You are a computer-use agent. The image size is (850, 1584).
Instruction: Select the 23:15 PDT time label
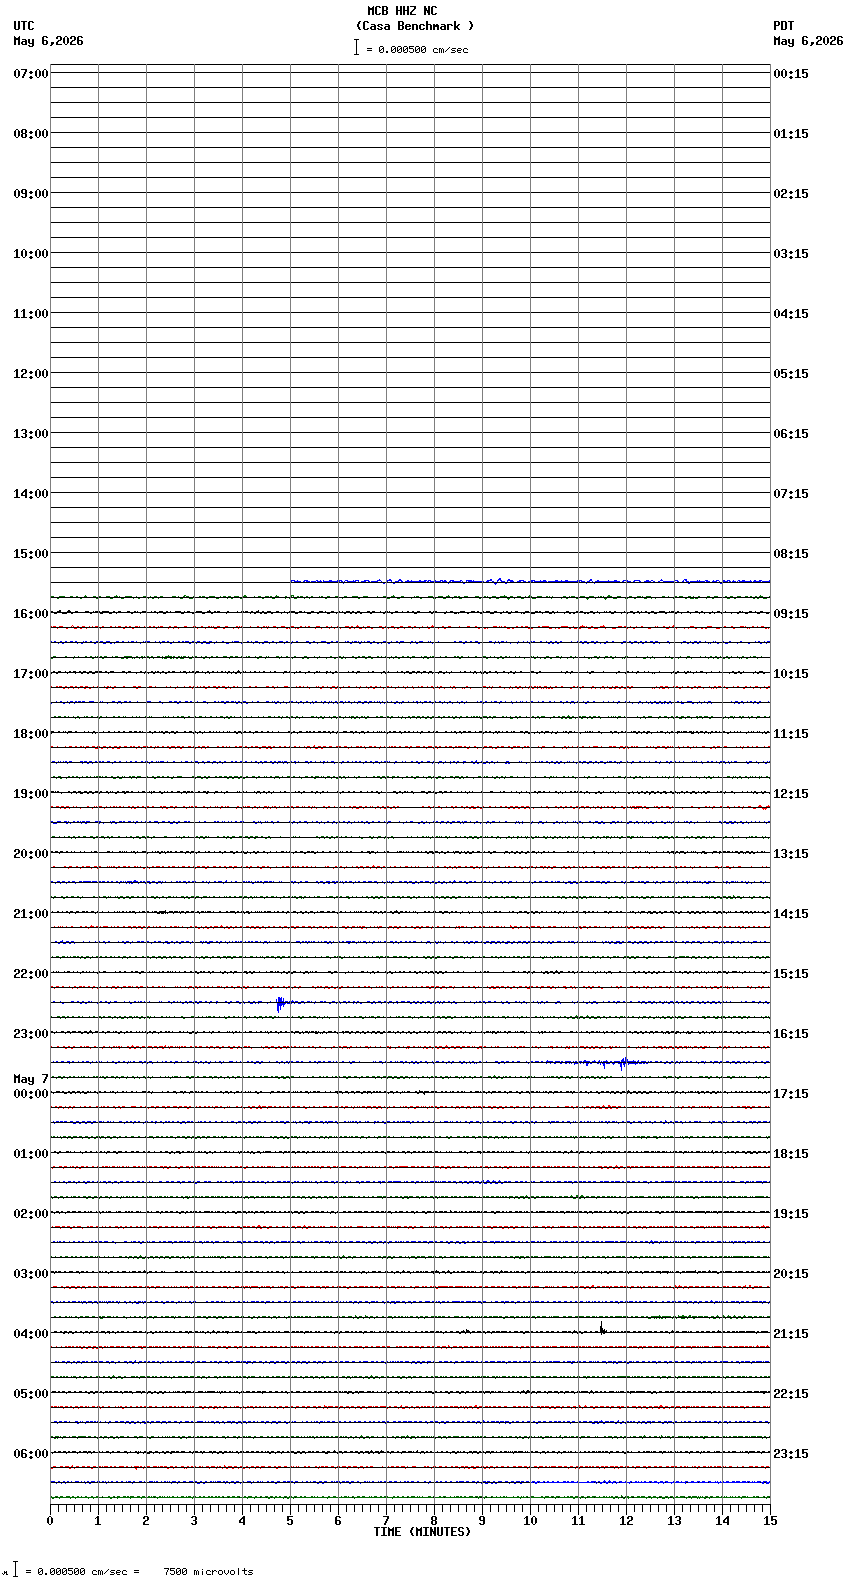tap(791, 1454)
